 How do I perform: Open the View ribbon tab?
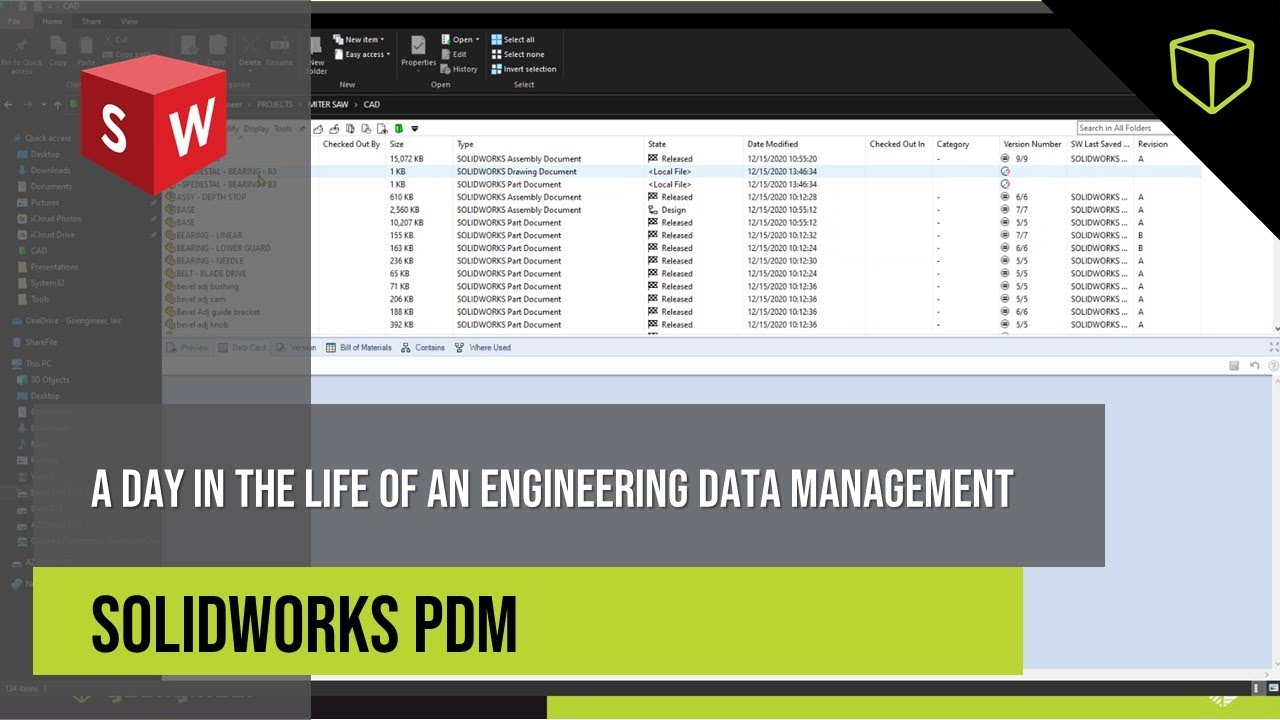[129, 21]
